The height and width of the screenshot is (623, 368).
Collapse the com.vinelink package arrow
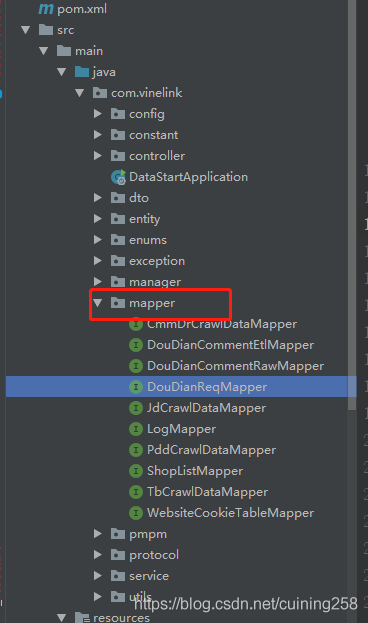pyautogui.click(x=79, y=93)
